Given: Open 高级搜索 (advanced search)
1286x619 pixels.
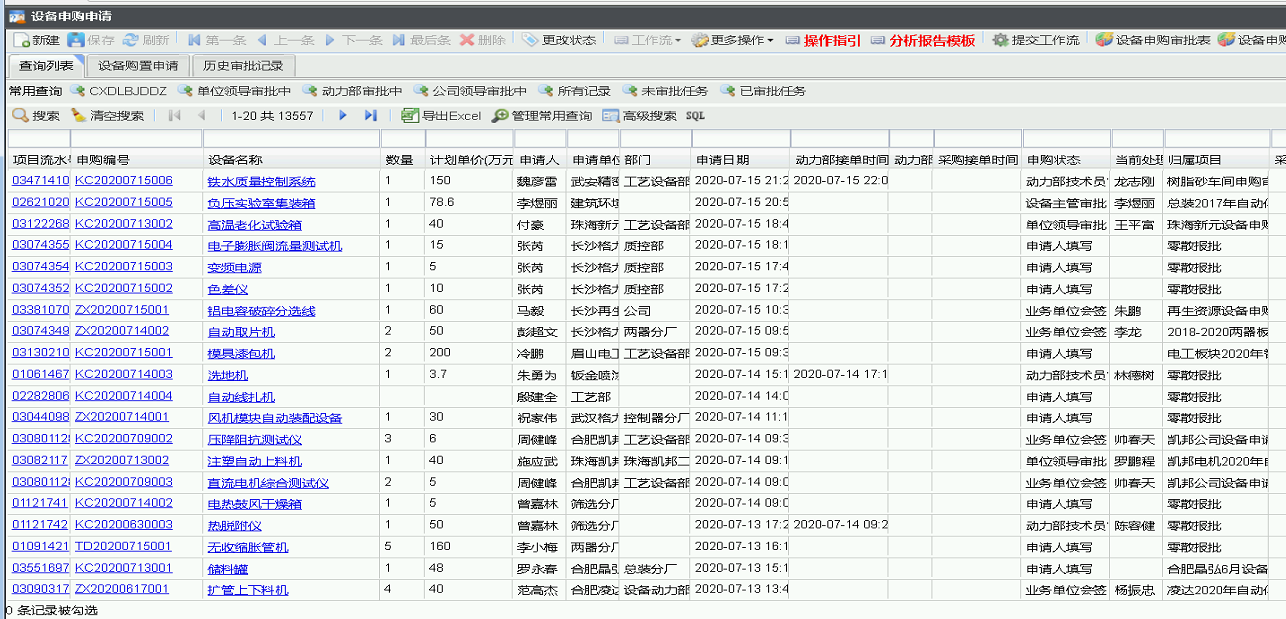Looking at the screenshot, I should 639,116.
